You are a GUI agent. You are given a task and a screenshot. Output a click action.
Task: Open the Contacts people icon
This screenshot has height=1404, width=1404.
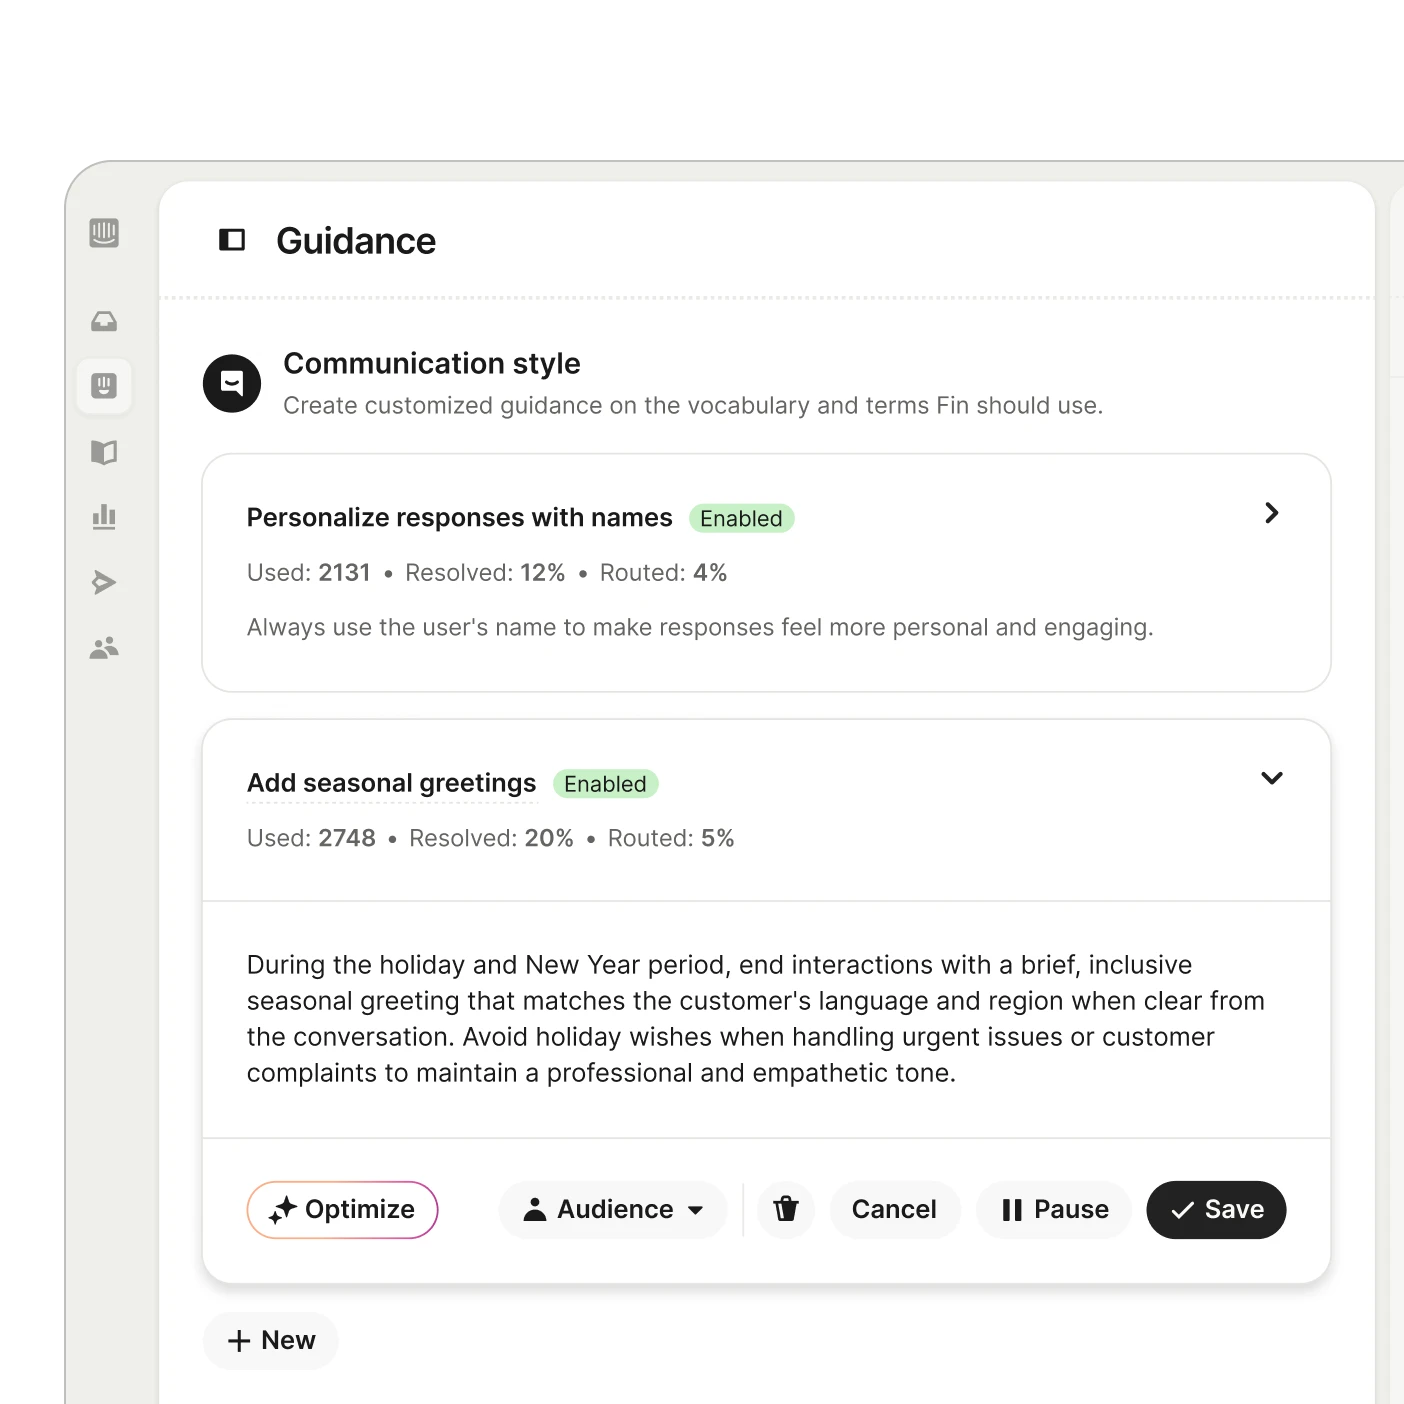click(104, 648)
